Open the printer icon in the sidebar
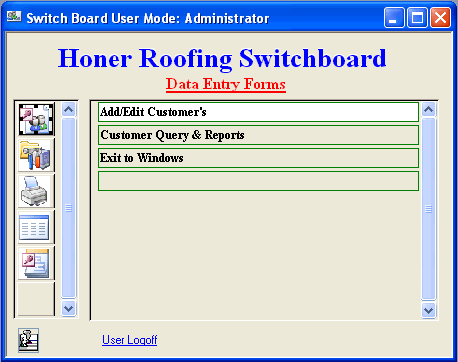458x362 pixels. 36,191
